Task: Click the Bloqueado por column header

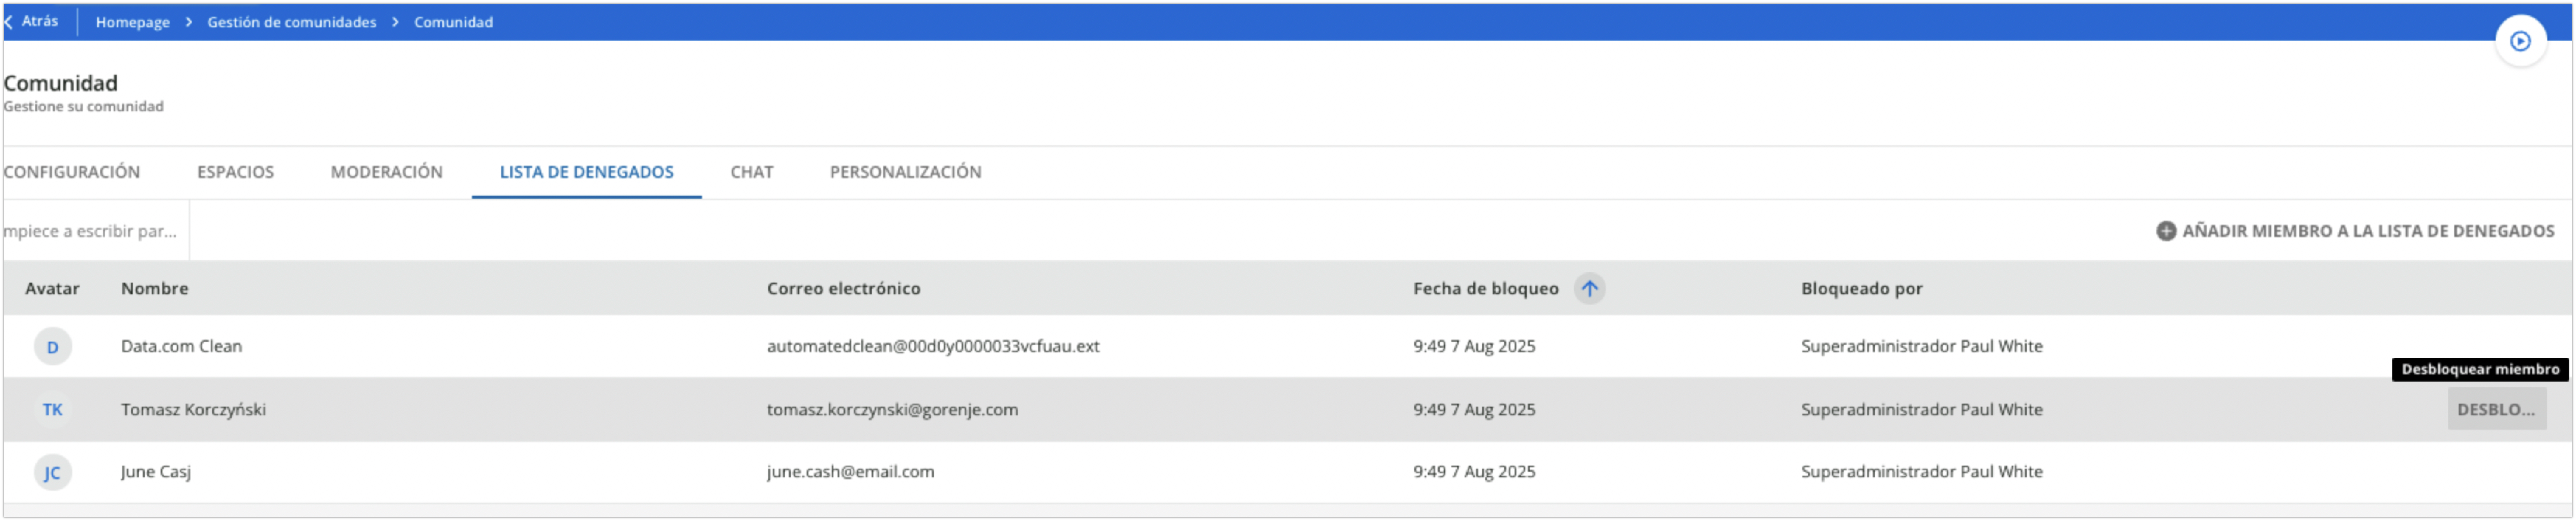Action: click(x=1861, y=289)
